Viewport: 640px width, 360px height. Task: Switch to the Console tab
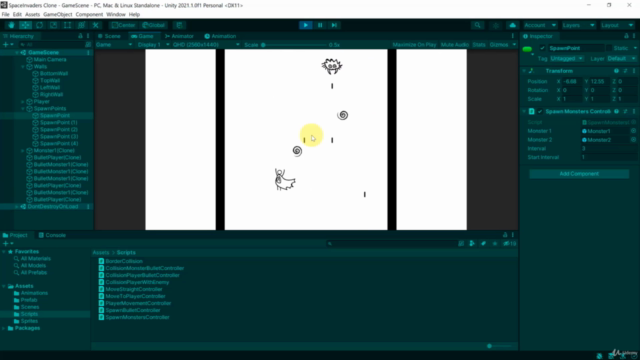(x=52, y=236)
